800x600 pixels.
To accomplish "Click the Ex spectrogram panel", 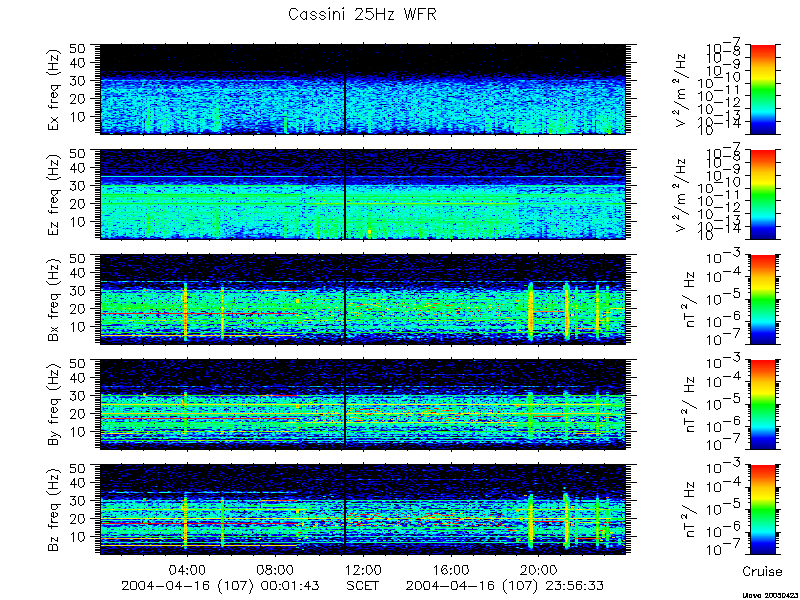I will pyautogui.click(x=362, y=89).
